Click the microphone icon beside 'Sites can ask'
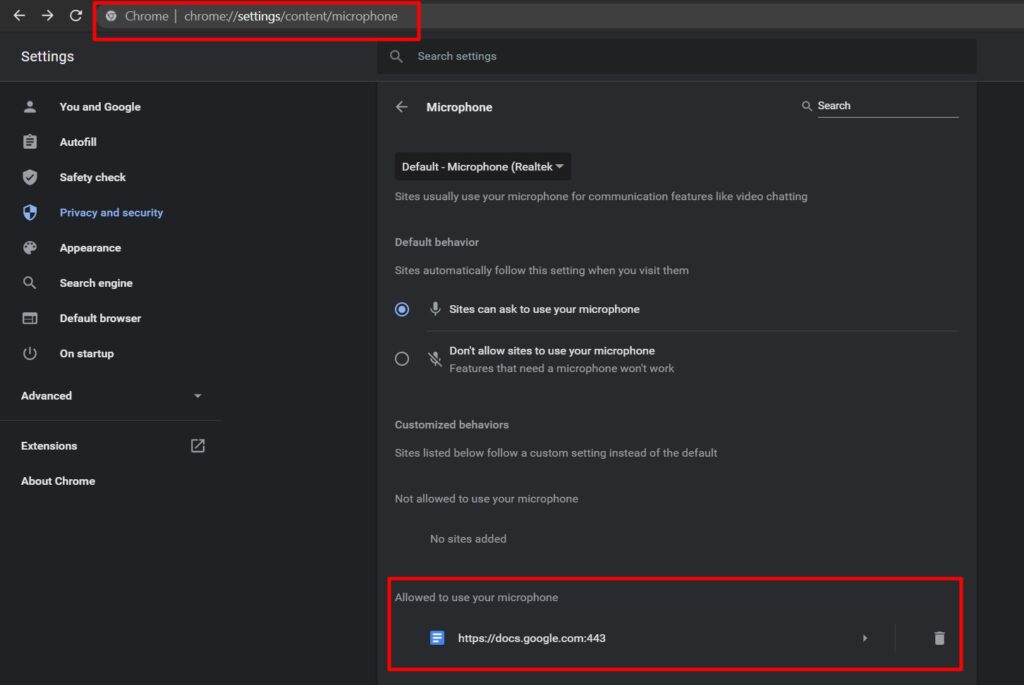The image size is (1024, 685). pyautogui.click(x=434, y=309)
